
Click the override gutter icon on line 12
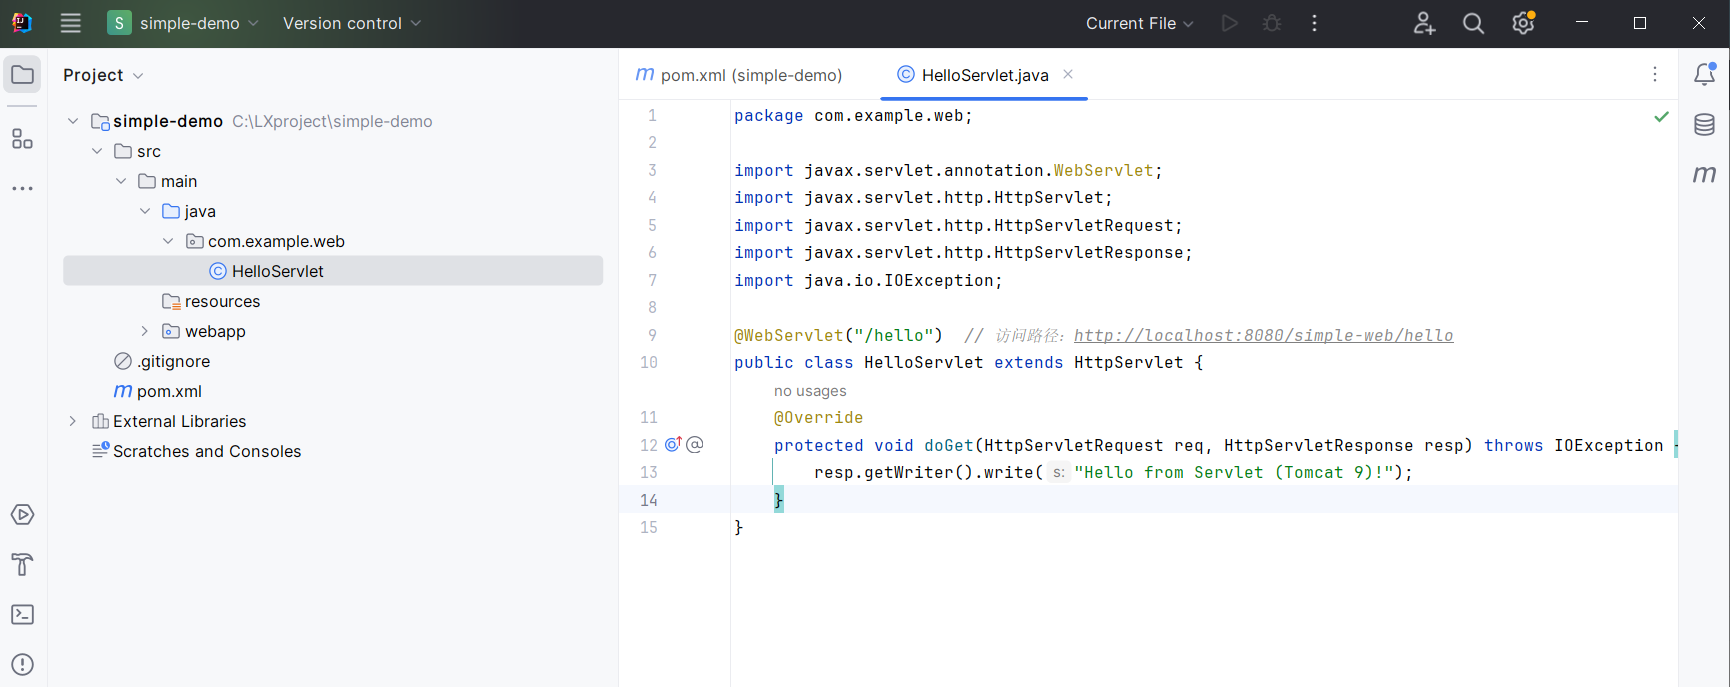pos(673,444)
